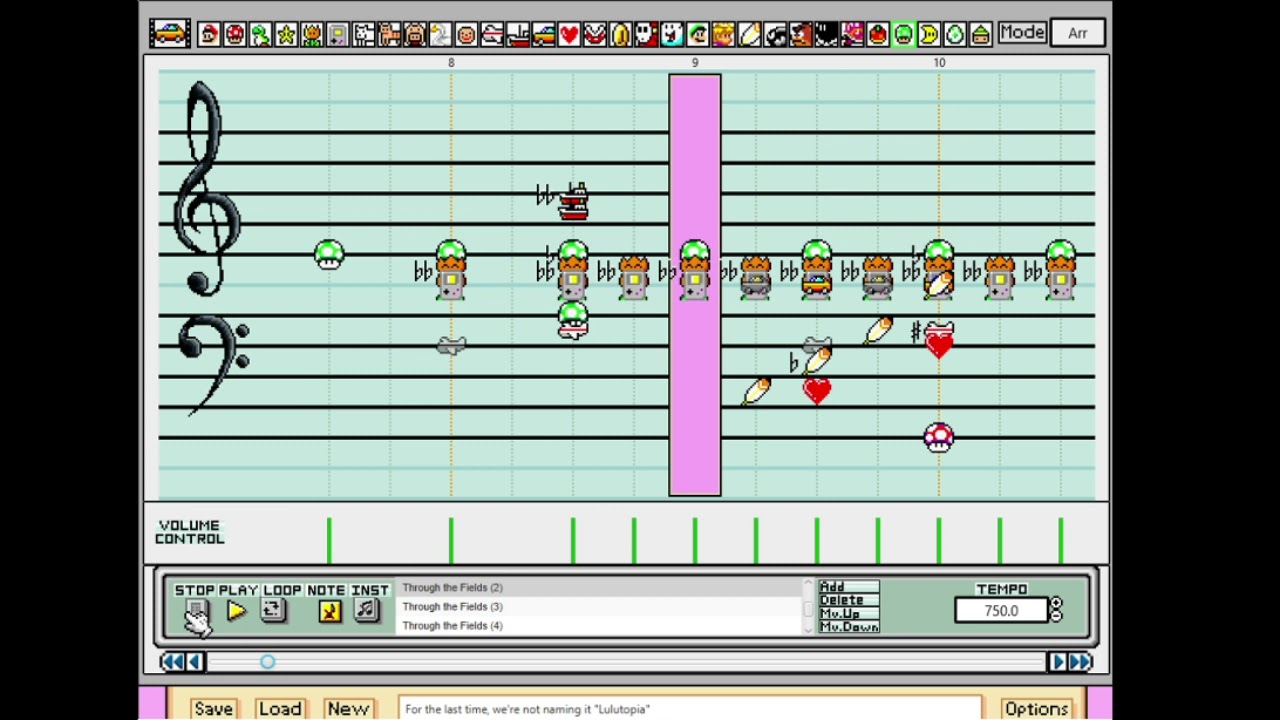Viewport: 1280px width, 720px height.
Task: Select the Plane instrument
Action: click(492, 34)
